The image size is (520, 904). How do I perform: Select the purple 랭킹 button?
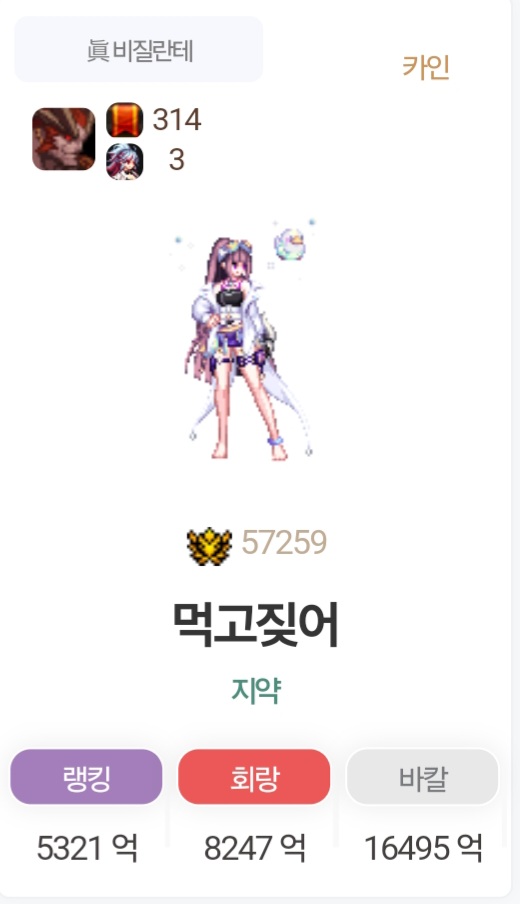click(86, 777)
